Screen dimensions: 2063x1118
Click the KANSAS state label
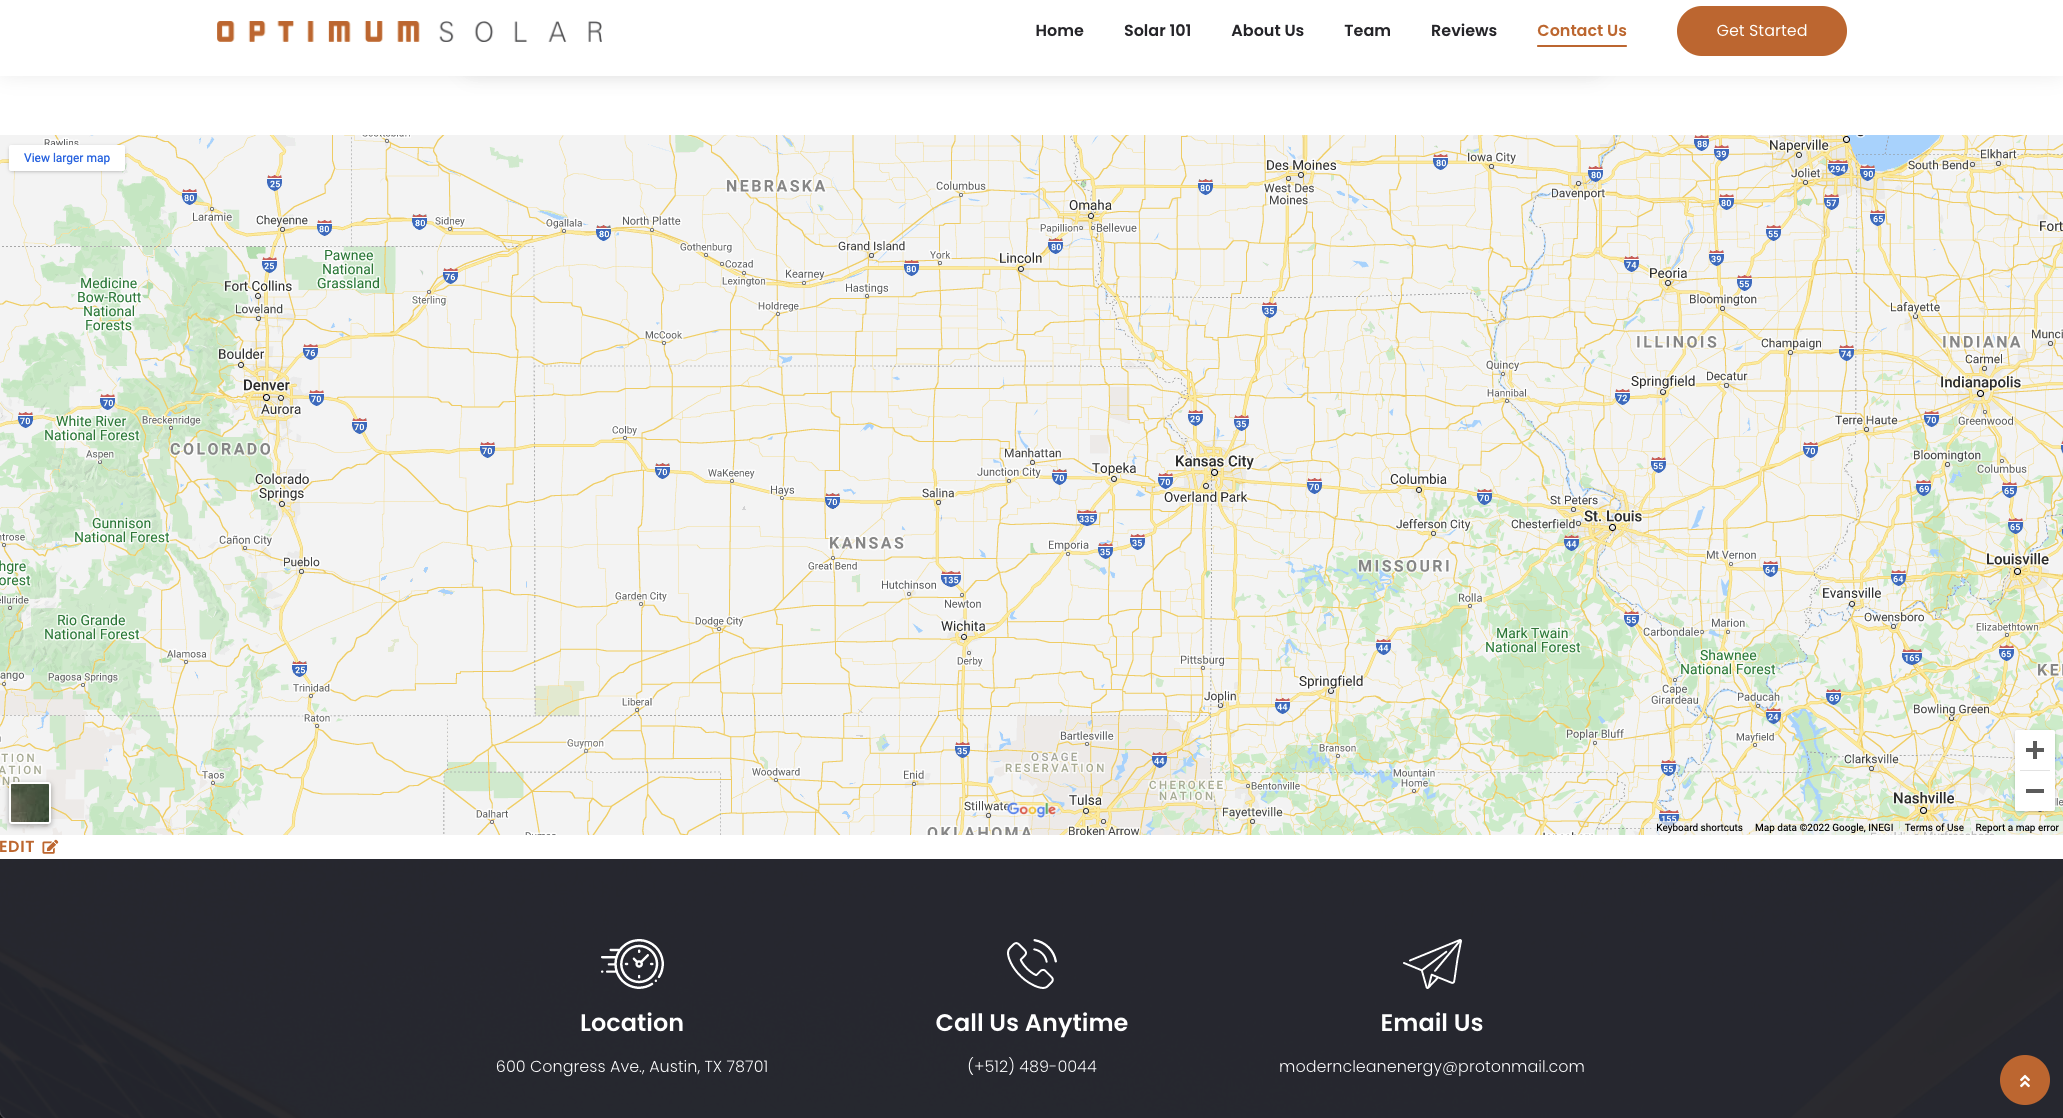[867, 544]
